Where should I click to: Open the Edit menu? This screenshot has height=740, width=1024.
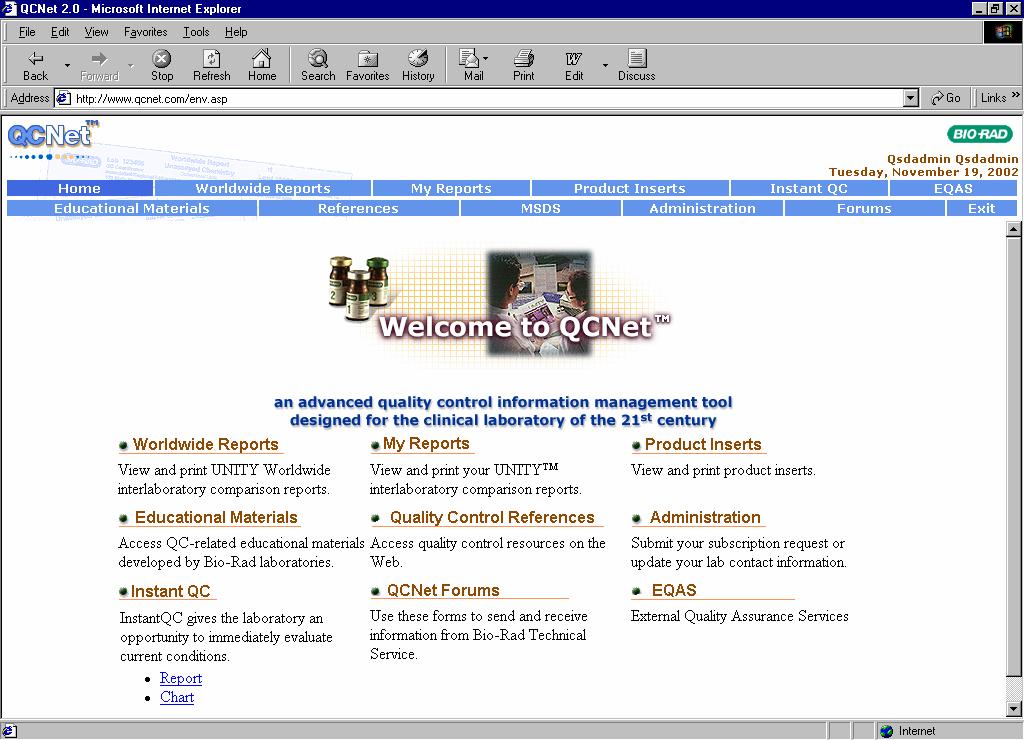[x=59, y=32]
